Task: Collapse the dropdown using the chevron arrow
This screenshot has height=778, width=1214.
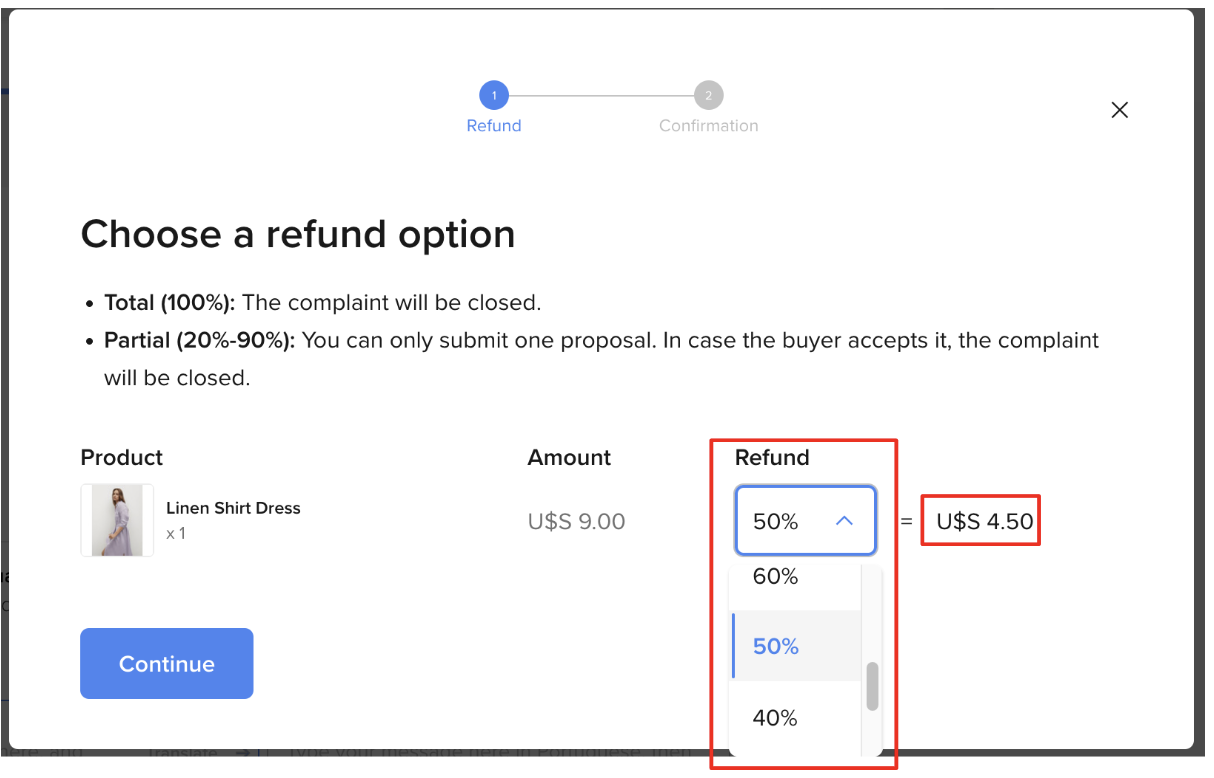Action: (844, 521)
